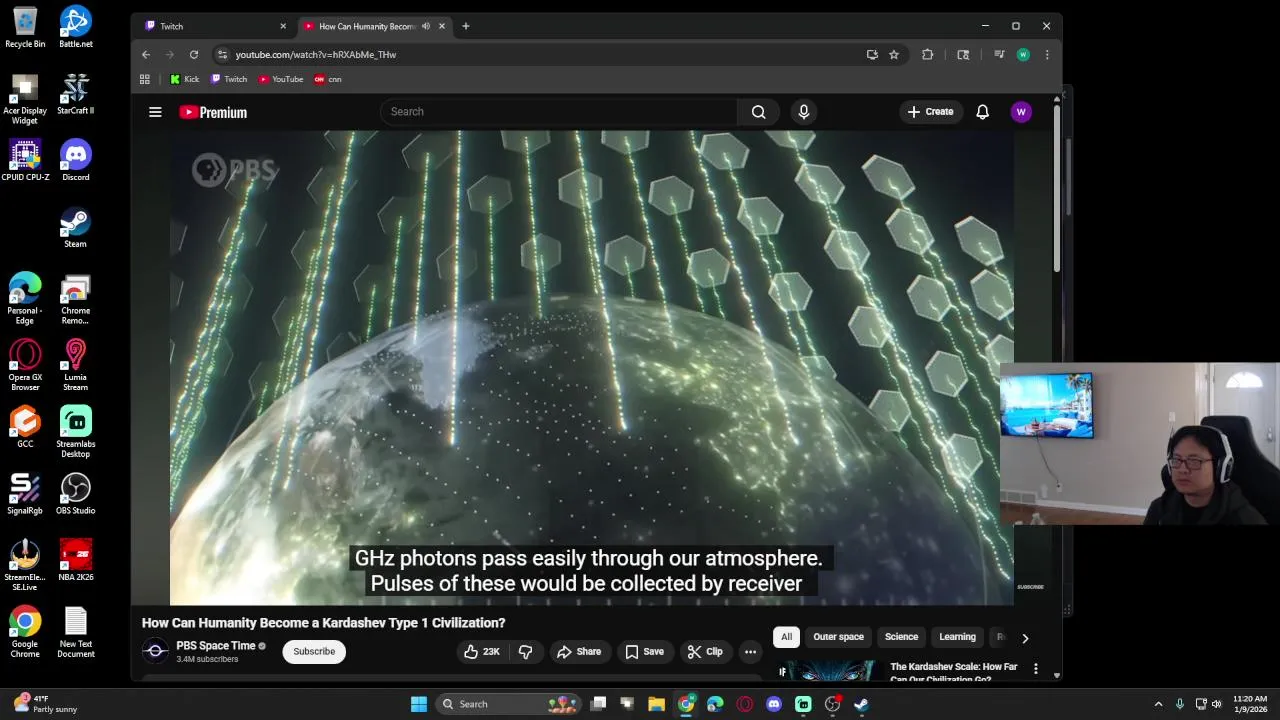Image resolution: width=1280 pixels, height=720 pixels.
Task: Select the Outer space filter chip
Action: [838, 637]
